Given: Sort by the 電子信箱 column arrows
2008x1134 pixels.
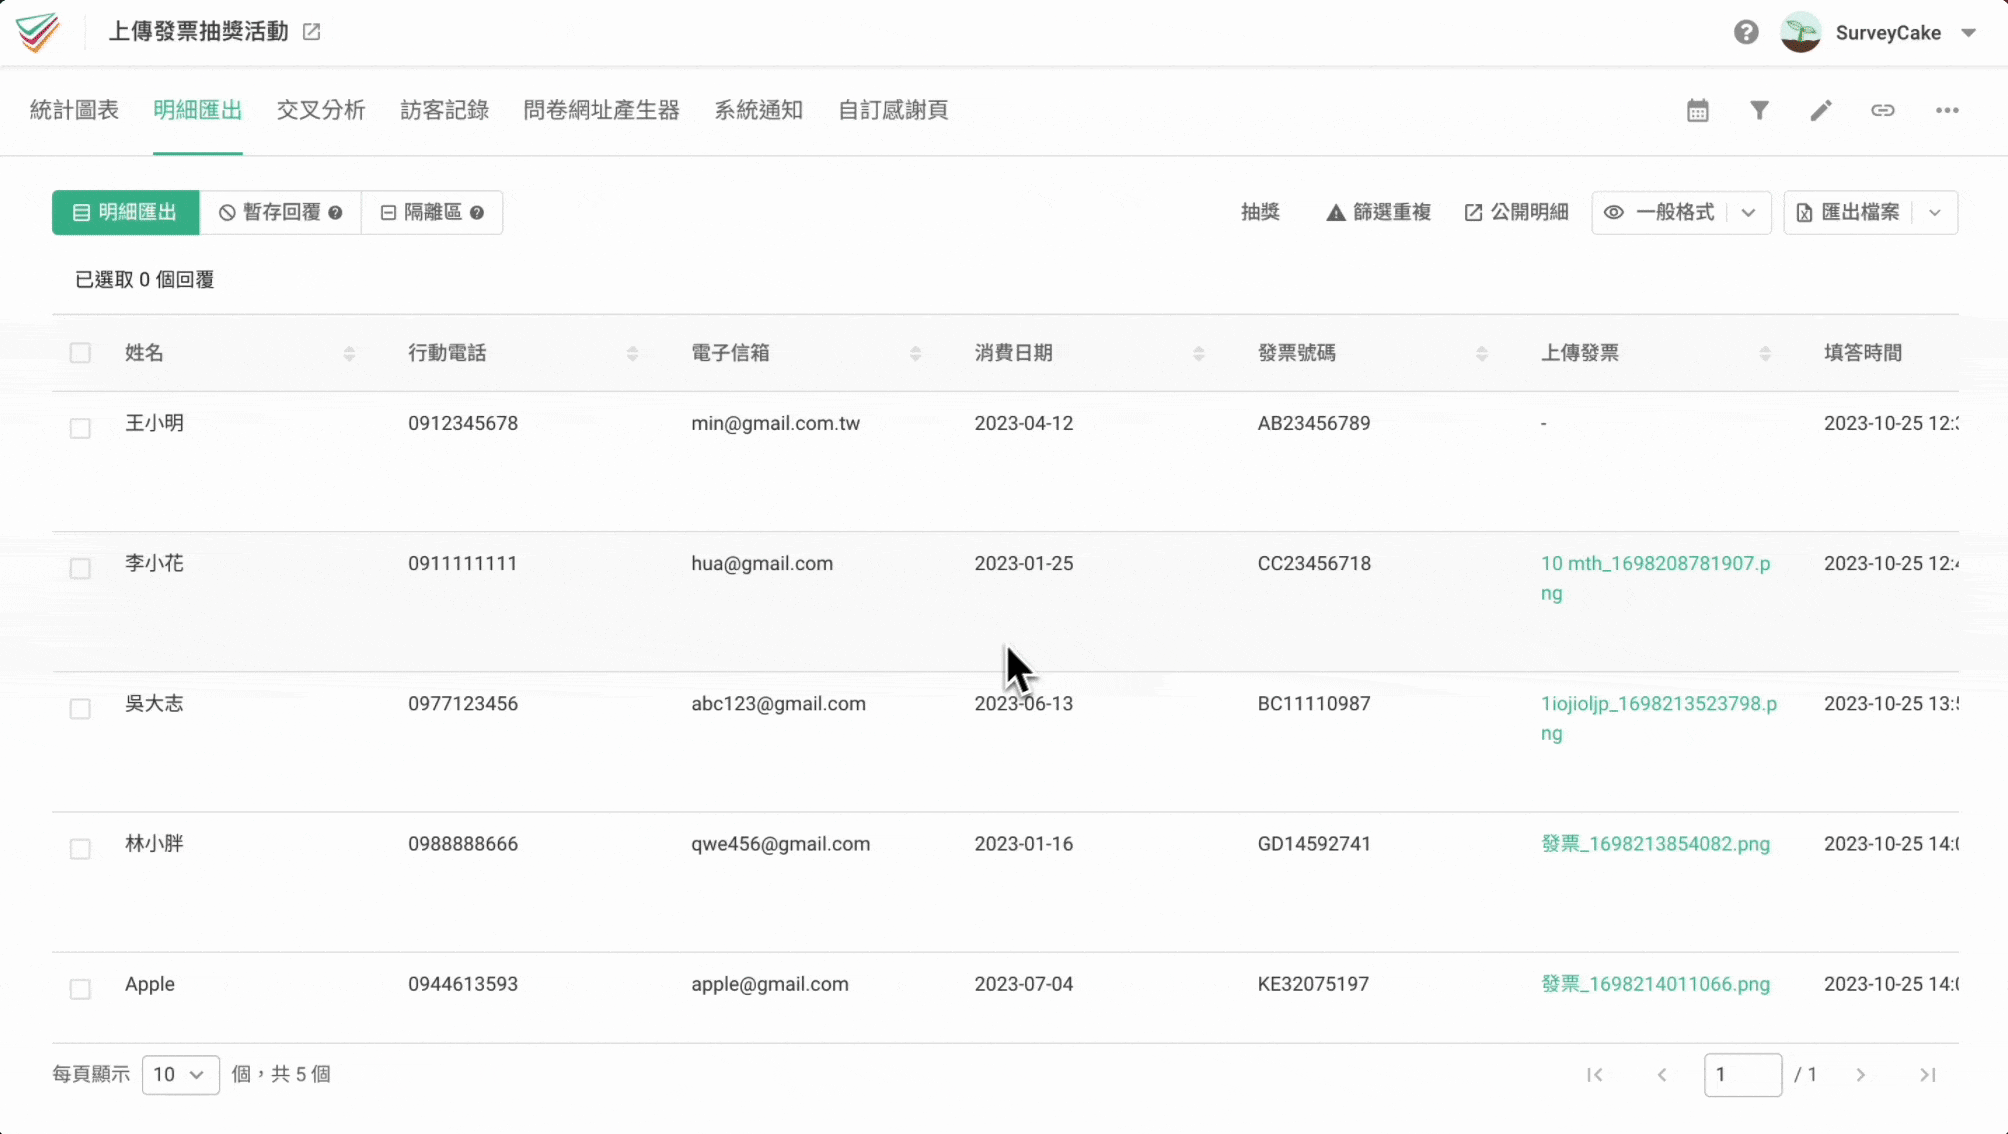Looking at the screenshot, I should (915, 354).
